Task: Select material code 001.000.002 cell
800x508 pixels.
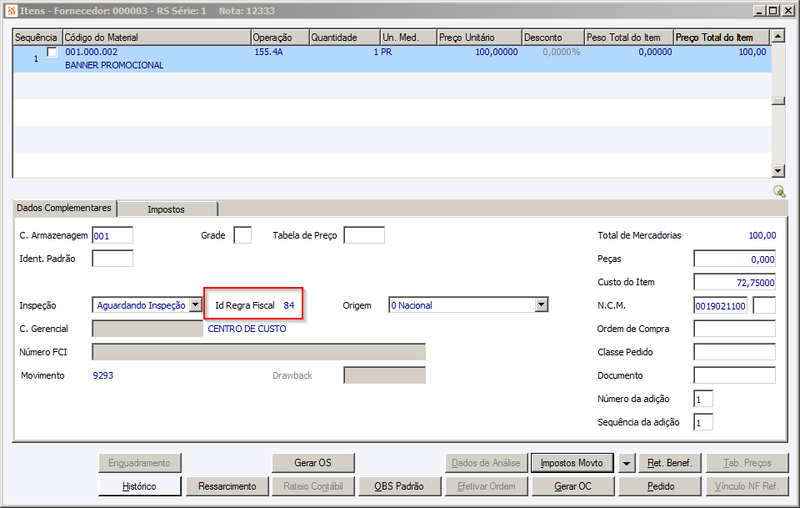Action: coord(91,52)
